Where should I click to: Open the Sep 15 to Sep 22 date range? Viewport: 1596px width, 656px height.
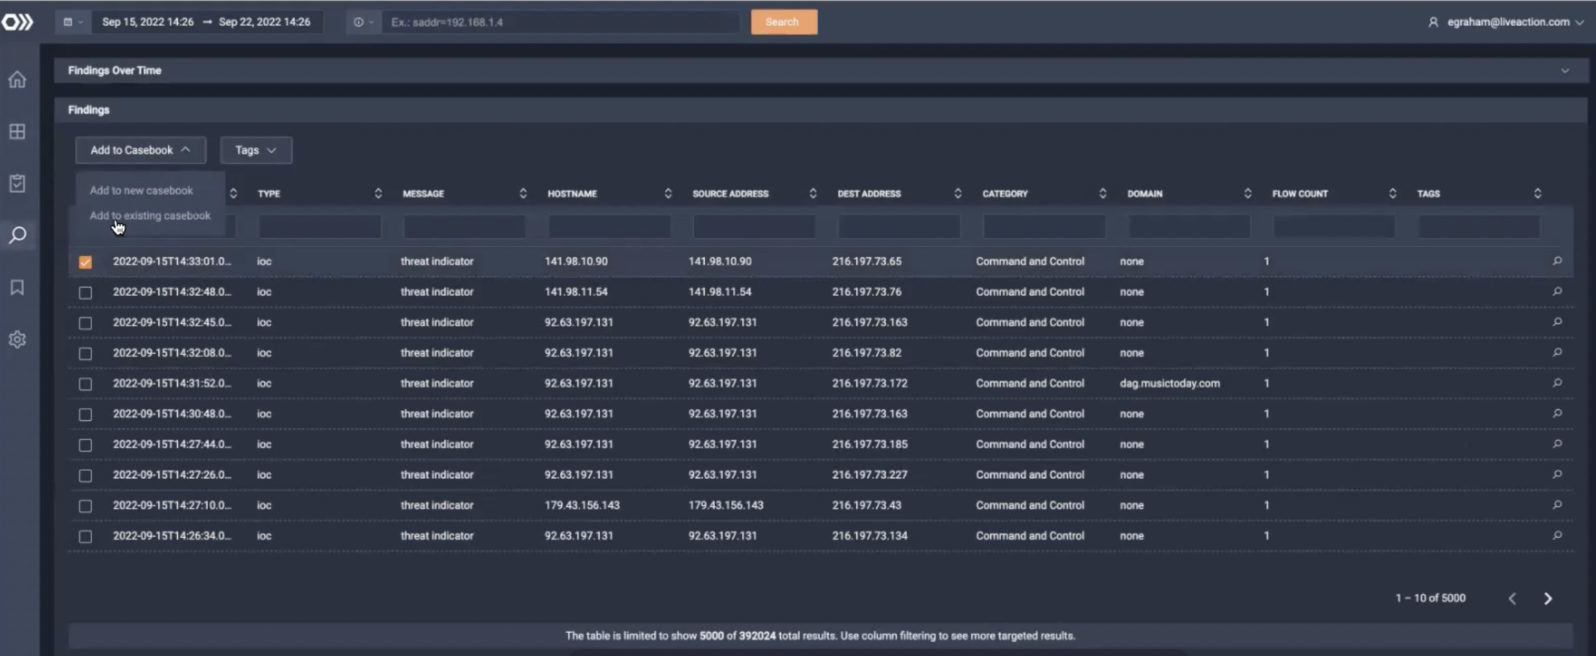pyautogui.click(x=206, y=22)
